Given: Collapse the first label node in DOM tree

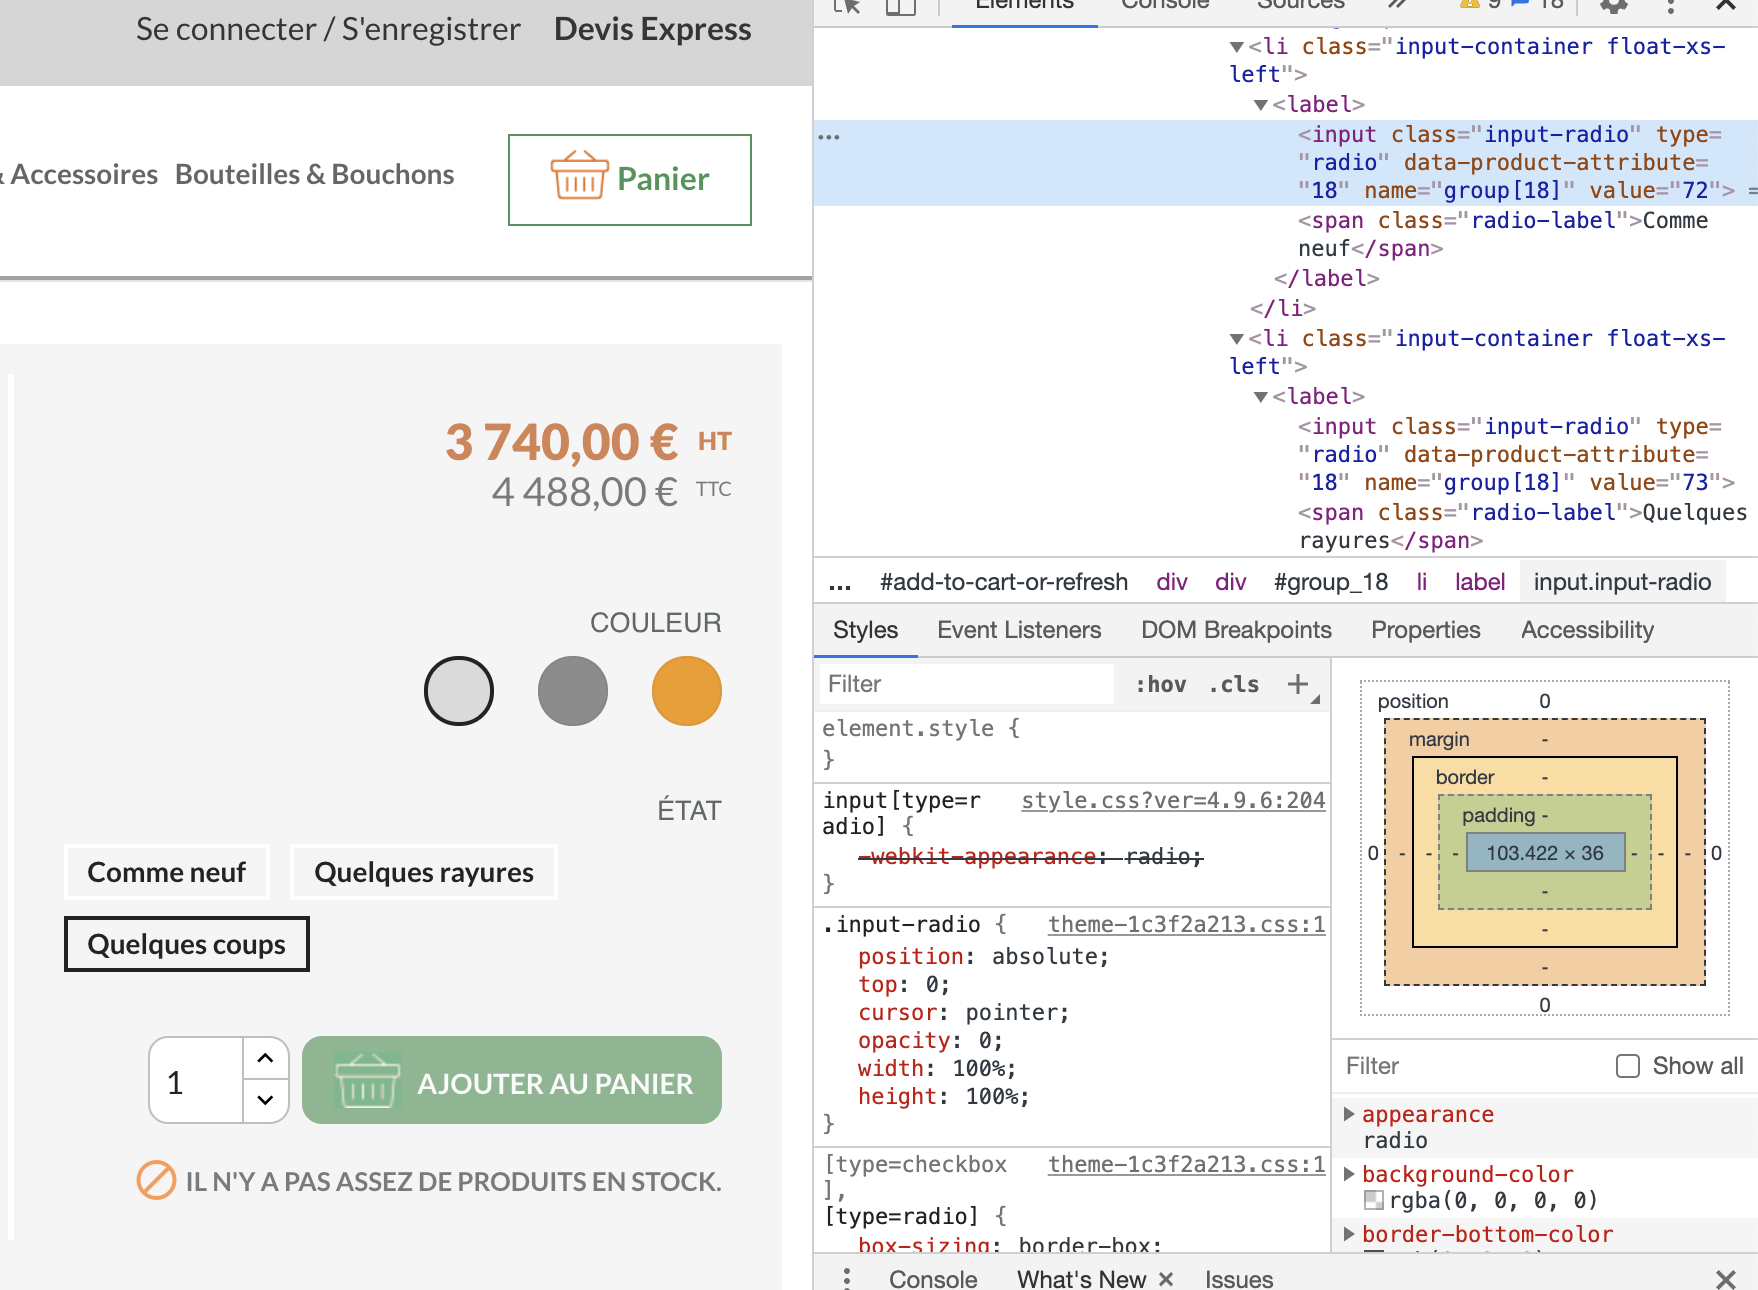Looking at the screenshot, I should click(x=1261, y=105).
